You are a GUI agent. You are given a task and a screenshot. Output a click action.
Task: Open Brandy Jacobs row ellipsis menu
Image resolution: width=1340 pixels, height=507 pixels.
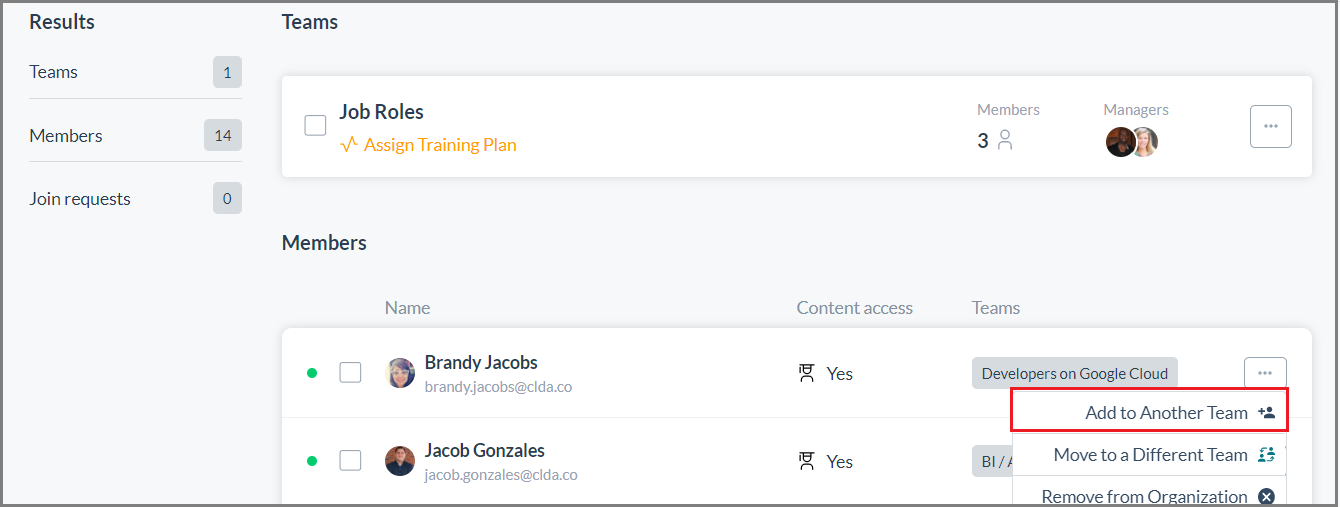tap(1265, 373)
